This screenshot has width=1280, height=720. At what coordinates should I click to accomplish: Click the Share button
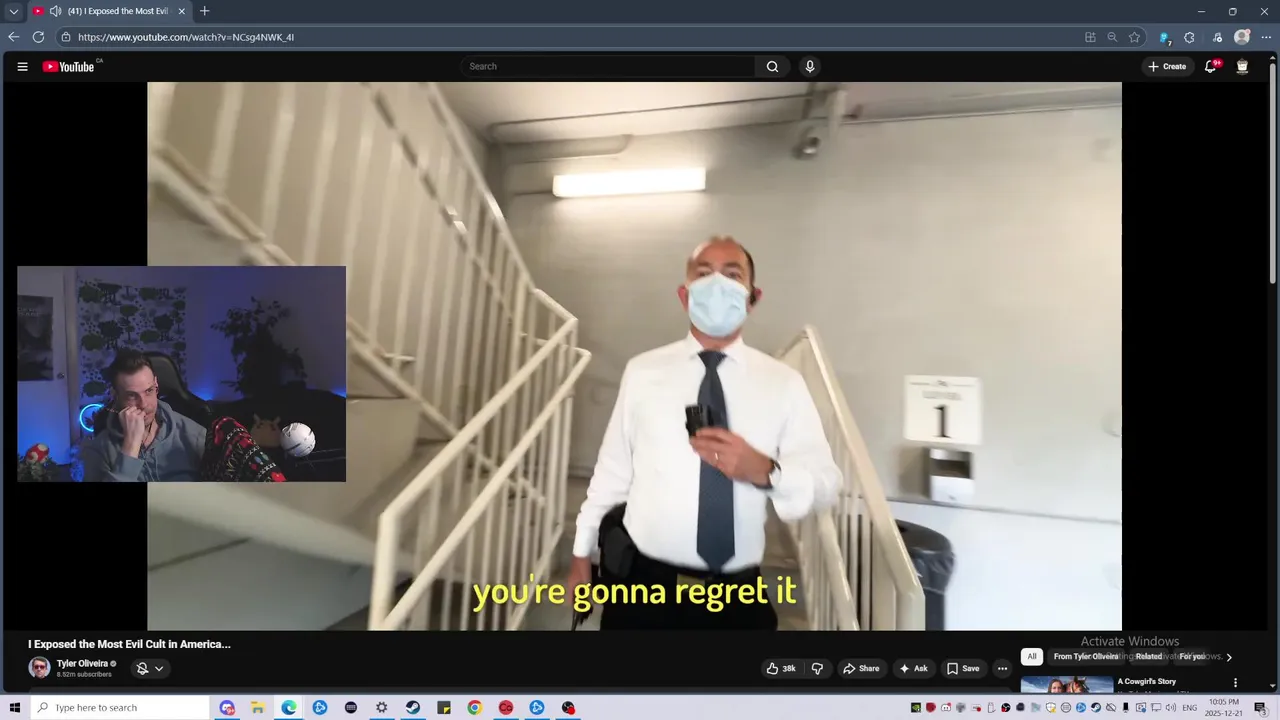coord(861,669)
